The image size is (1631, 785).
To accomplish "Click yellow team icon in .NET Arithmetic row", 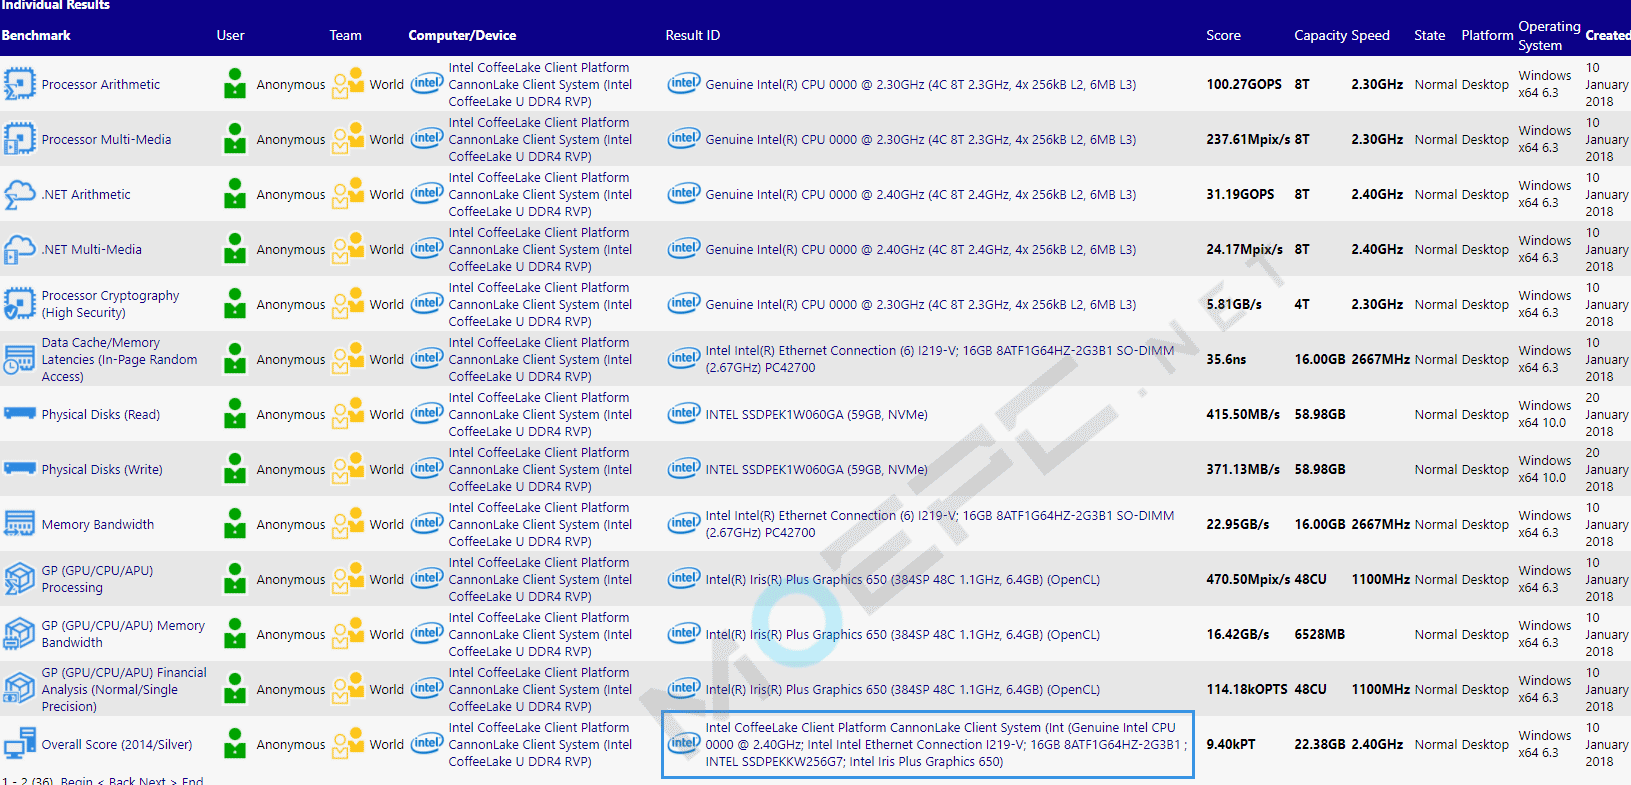I will pos(348,194).
